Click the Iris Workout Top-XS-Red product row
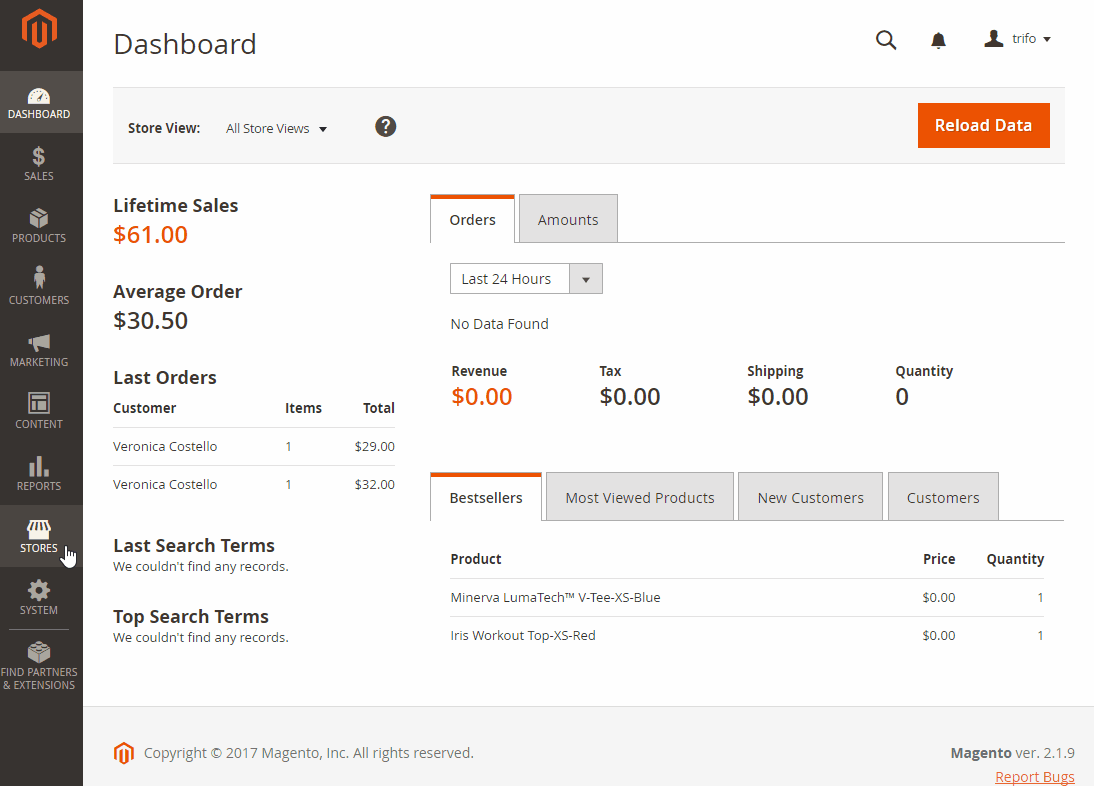The width and height of the screenshot is (1094, 786). point(747,635)
